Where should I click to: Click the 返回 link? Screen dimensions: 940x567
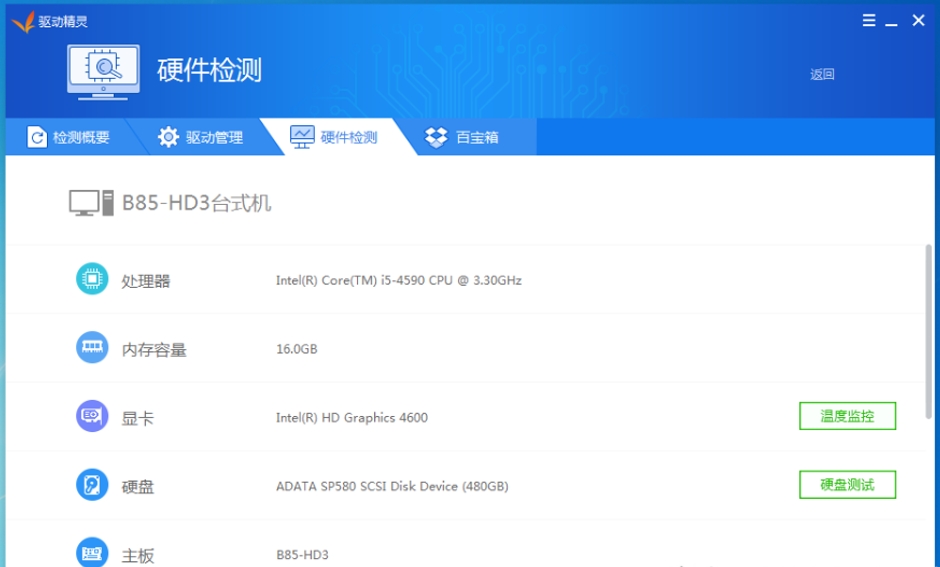822,74
